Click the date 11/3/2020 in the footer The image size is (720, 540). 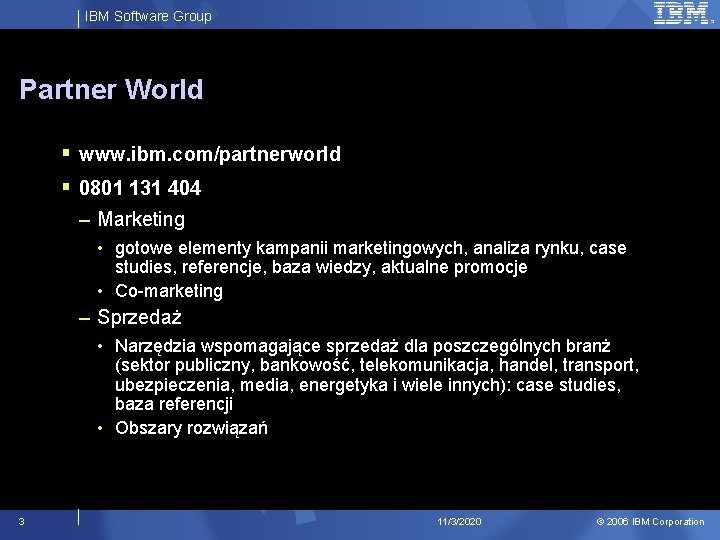459,522
